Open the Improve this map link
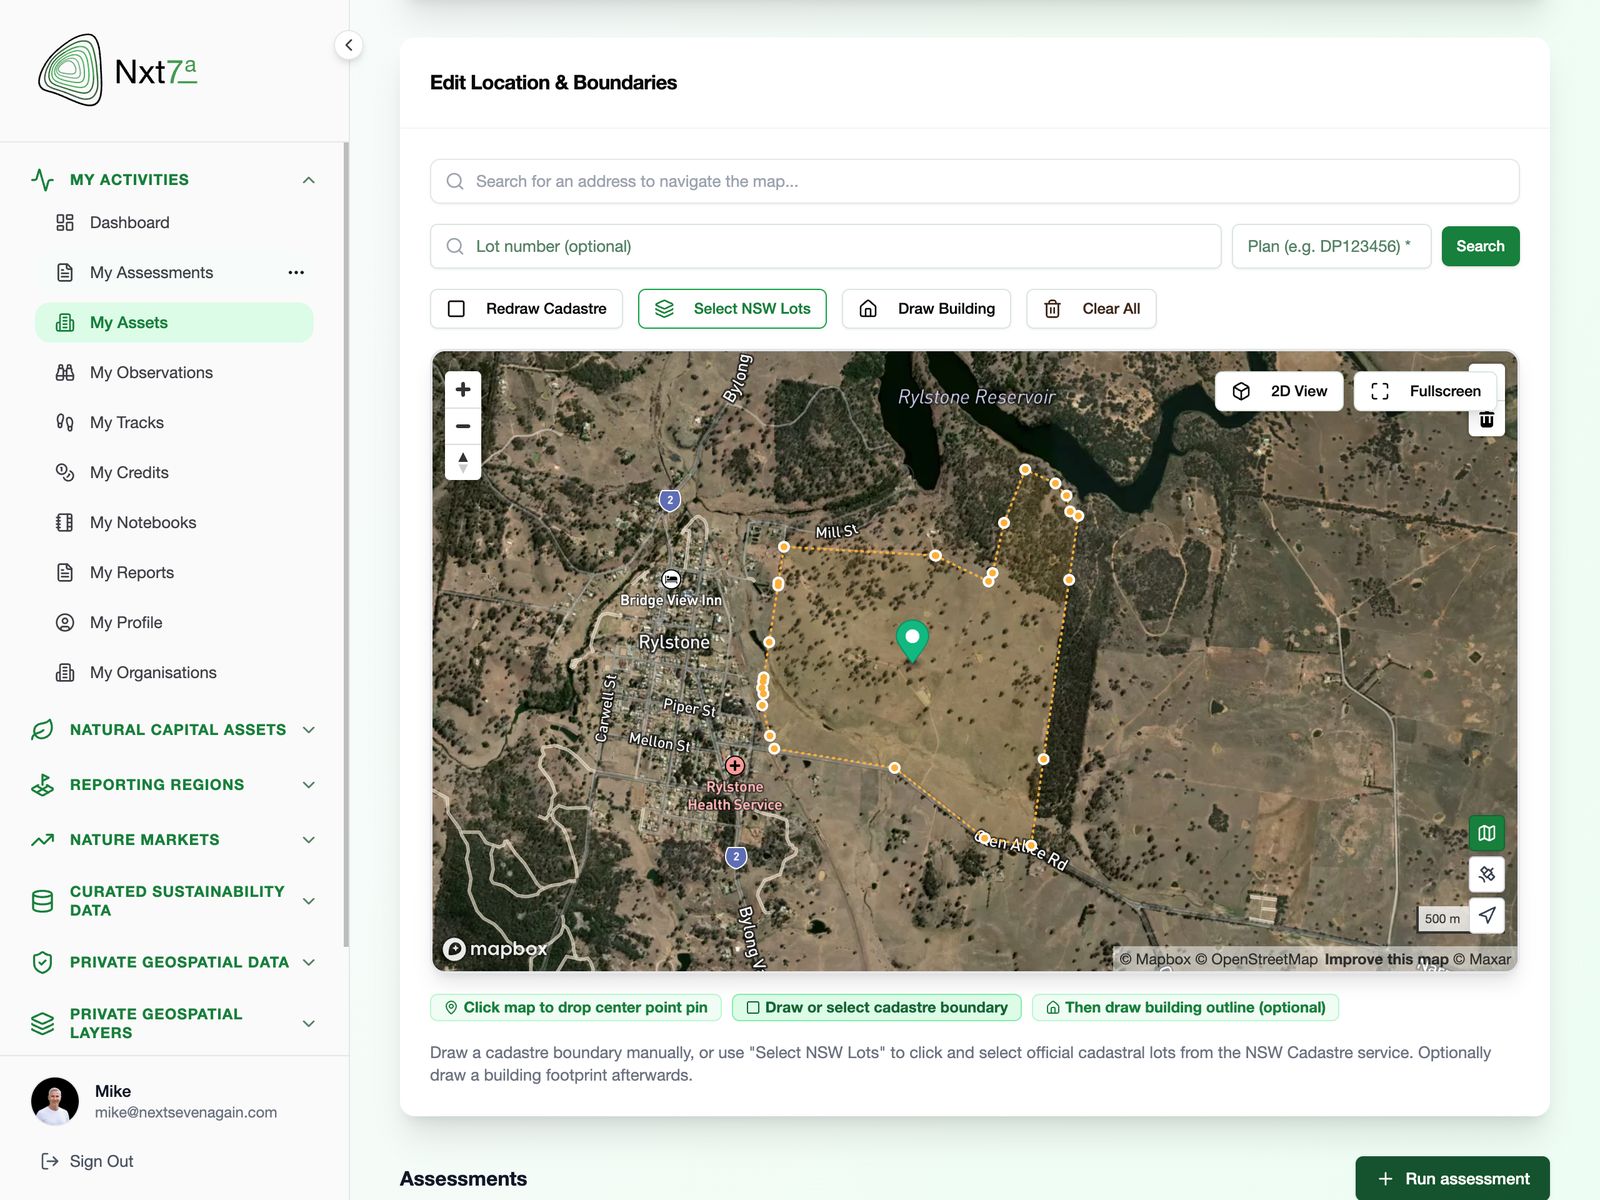 (x=1386, y=959)
